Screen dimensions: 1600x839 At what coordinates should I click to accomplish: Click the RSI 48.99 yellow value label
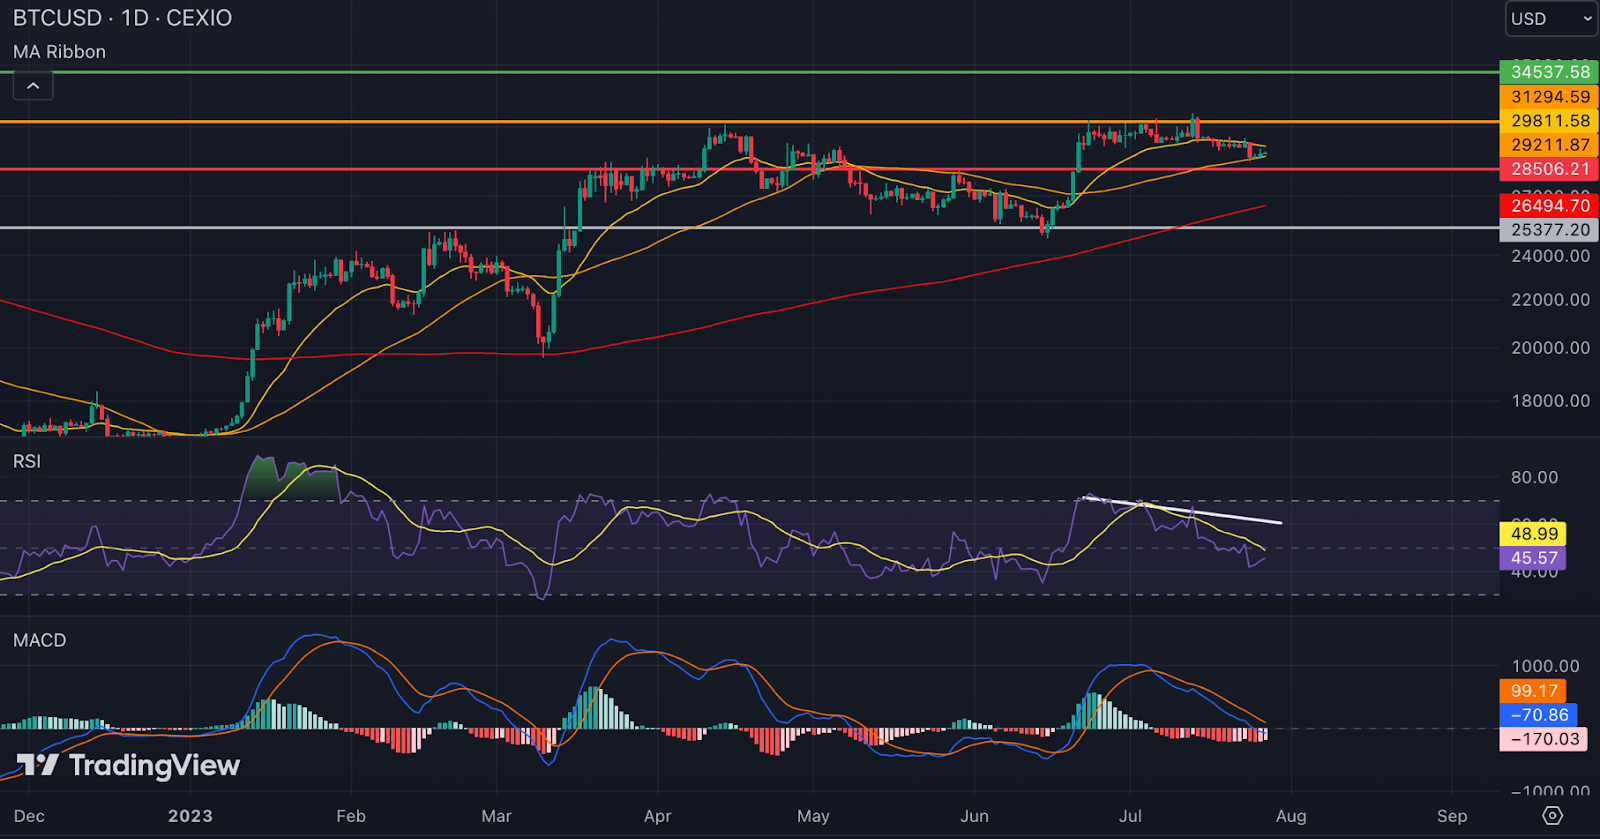pyautogui.click(x=1533, y=534)
